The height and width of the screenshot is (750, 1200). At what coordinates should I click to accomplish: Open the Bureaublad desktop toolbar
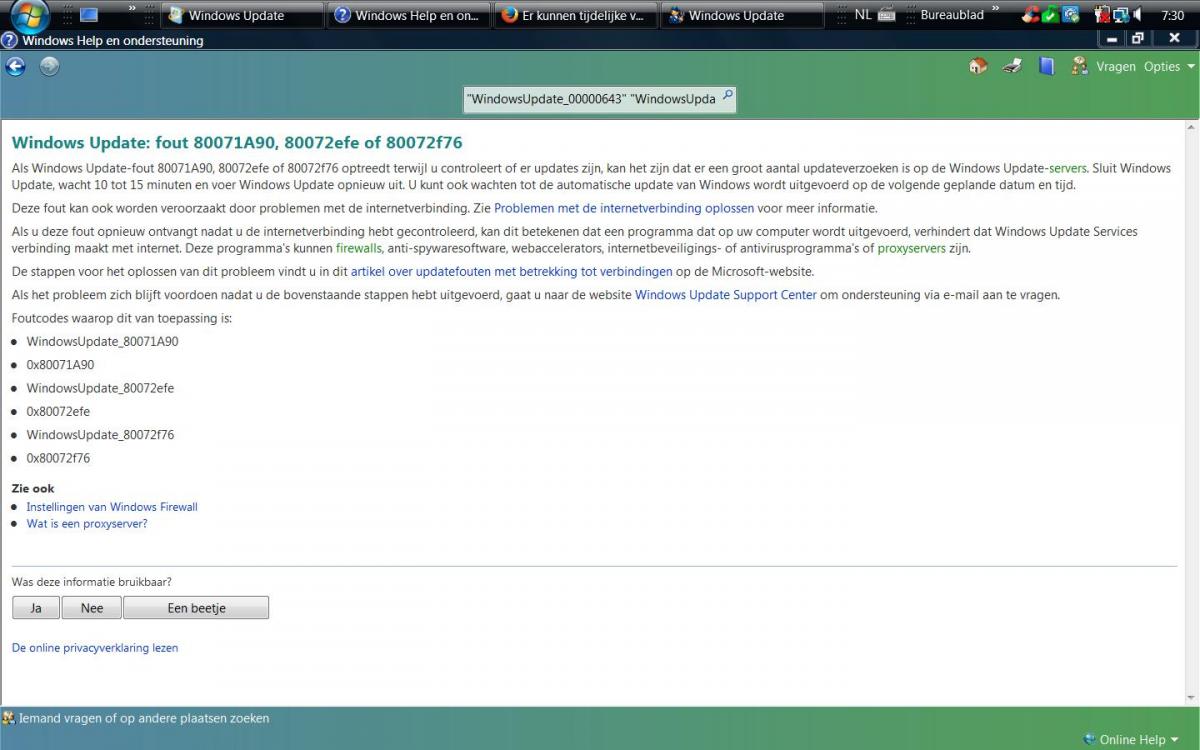[952, 15]
